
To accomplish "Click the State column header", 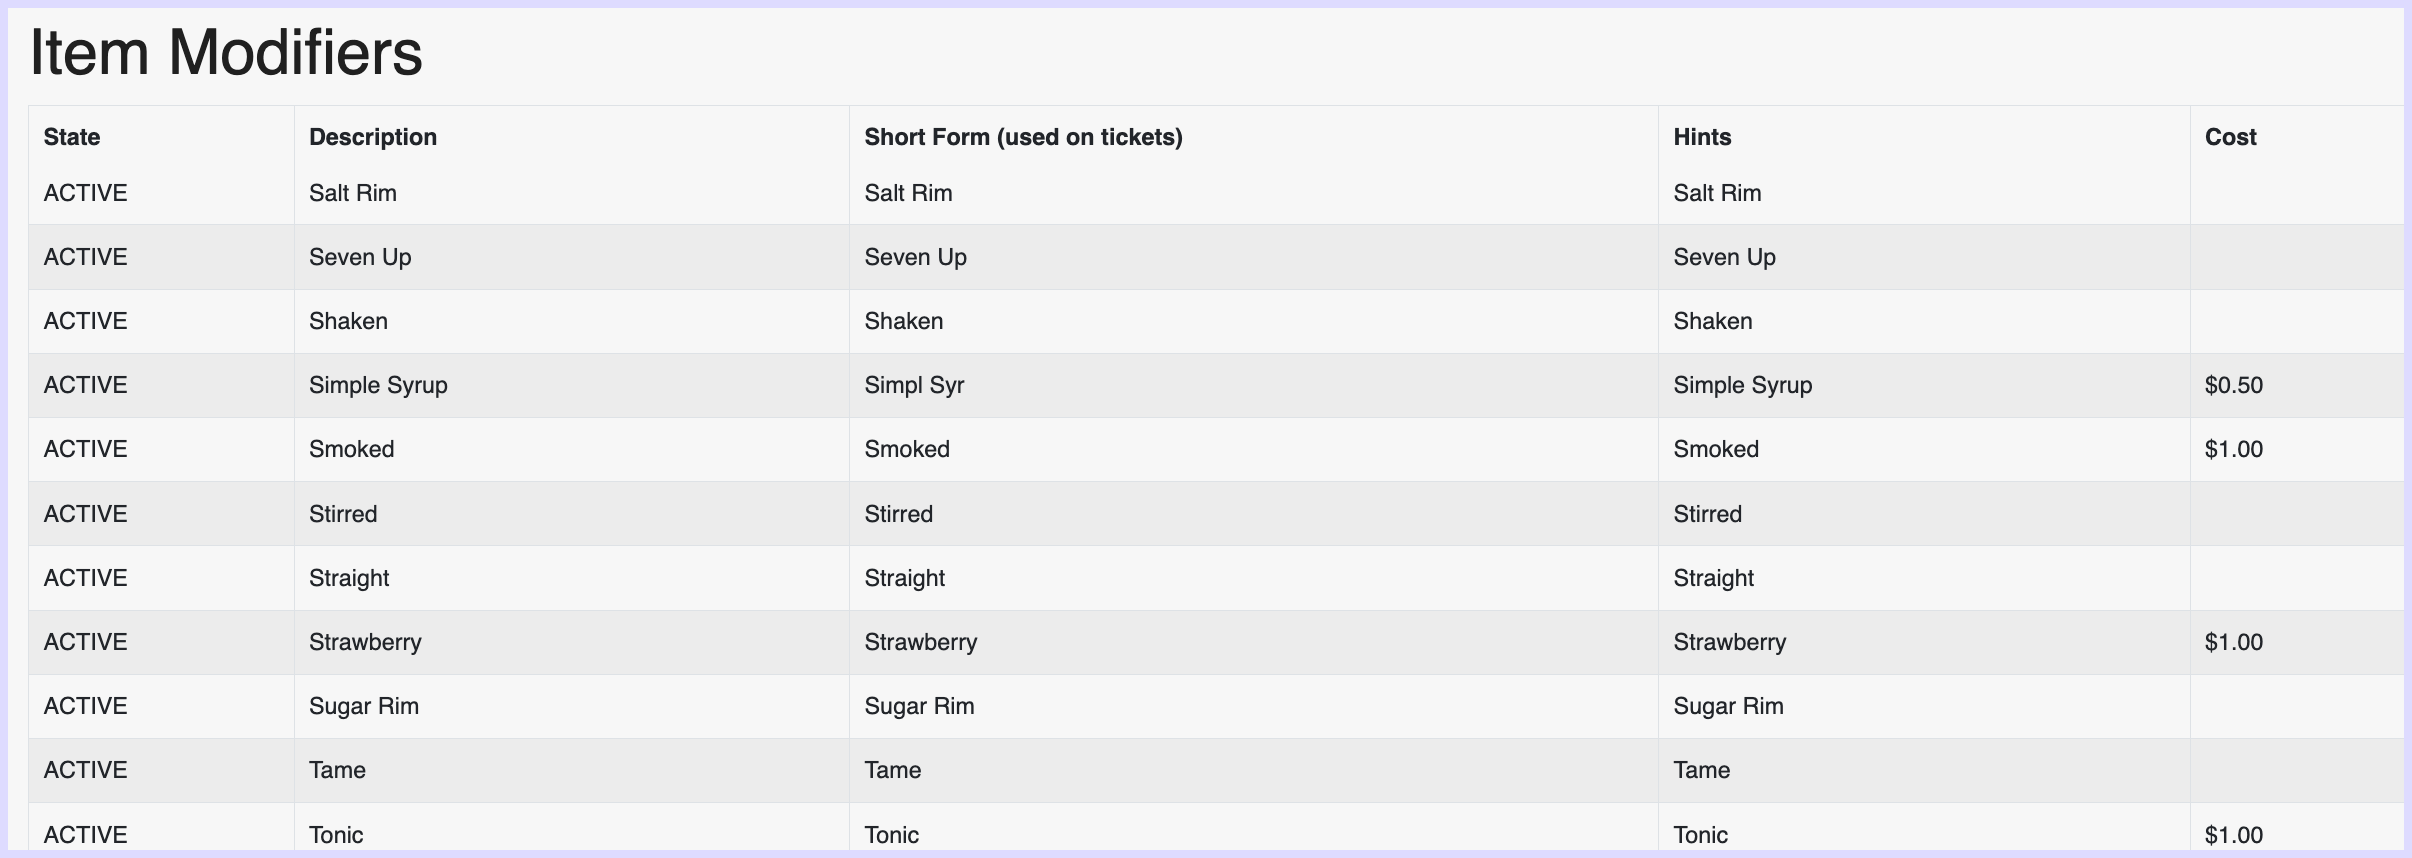I will click(72, 137).
